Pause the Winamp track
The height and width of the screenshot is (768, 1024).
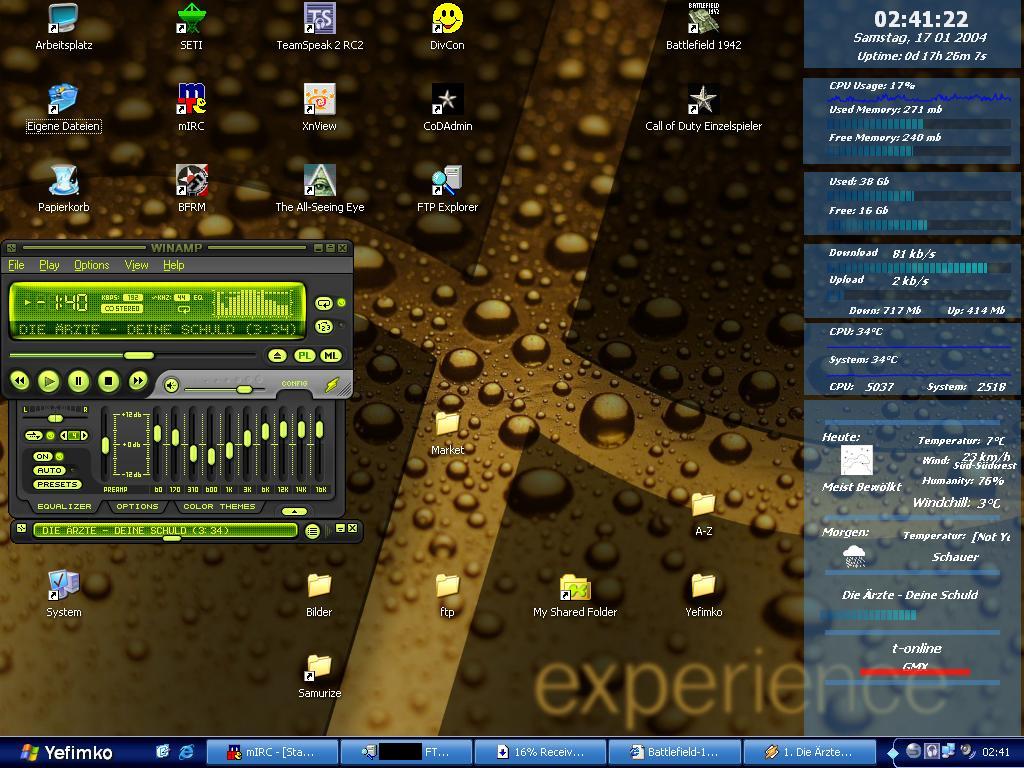[x=79, y=381]
